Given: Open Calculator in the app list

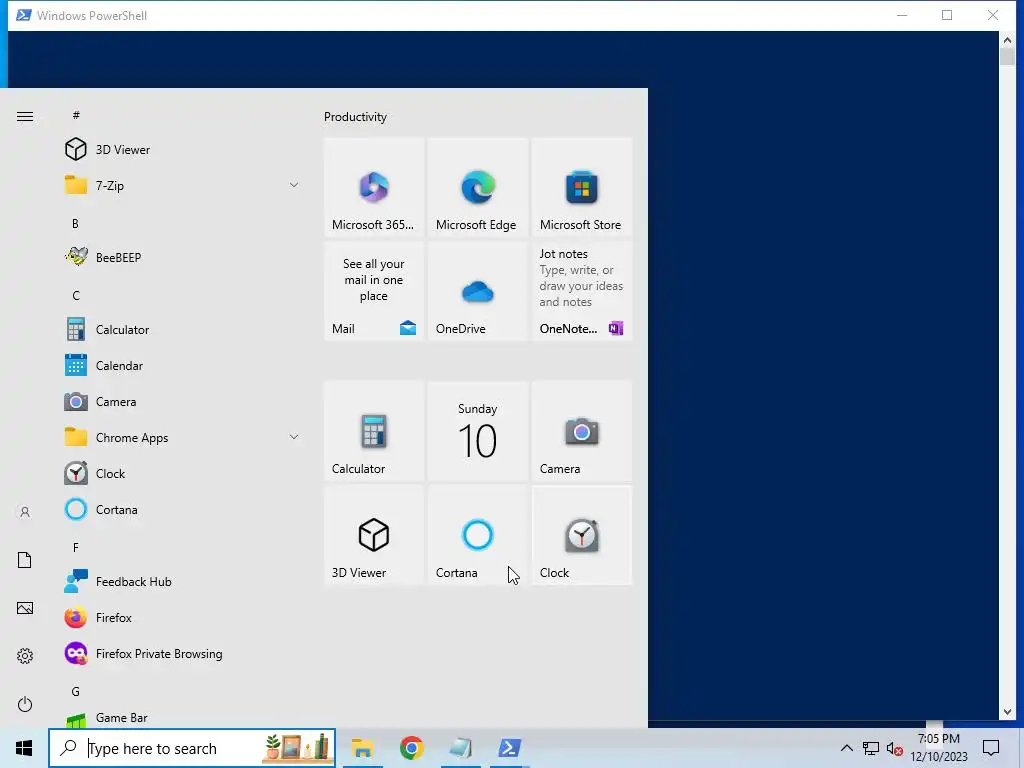Looking at the screenshot, I should click(180, 329).
